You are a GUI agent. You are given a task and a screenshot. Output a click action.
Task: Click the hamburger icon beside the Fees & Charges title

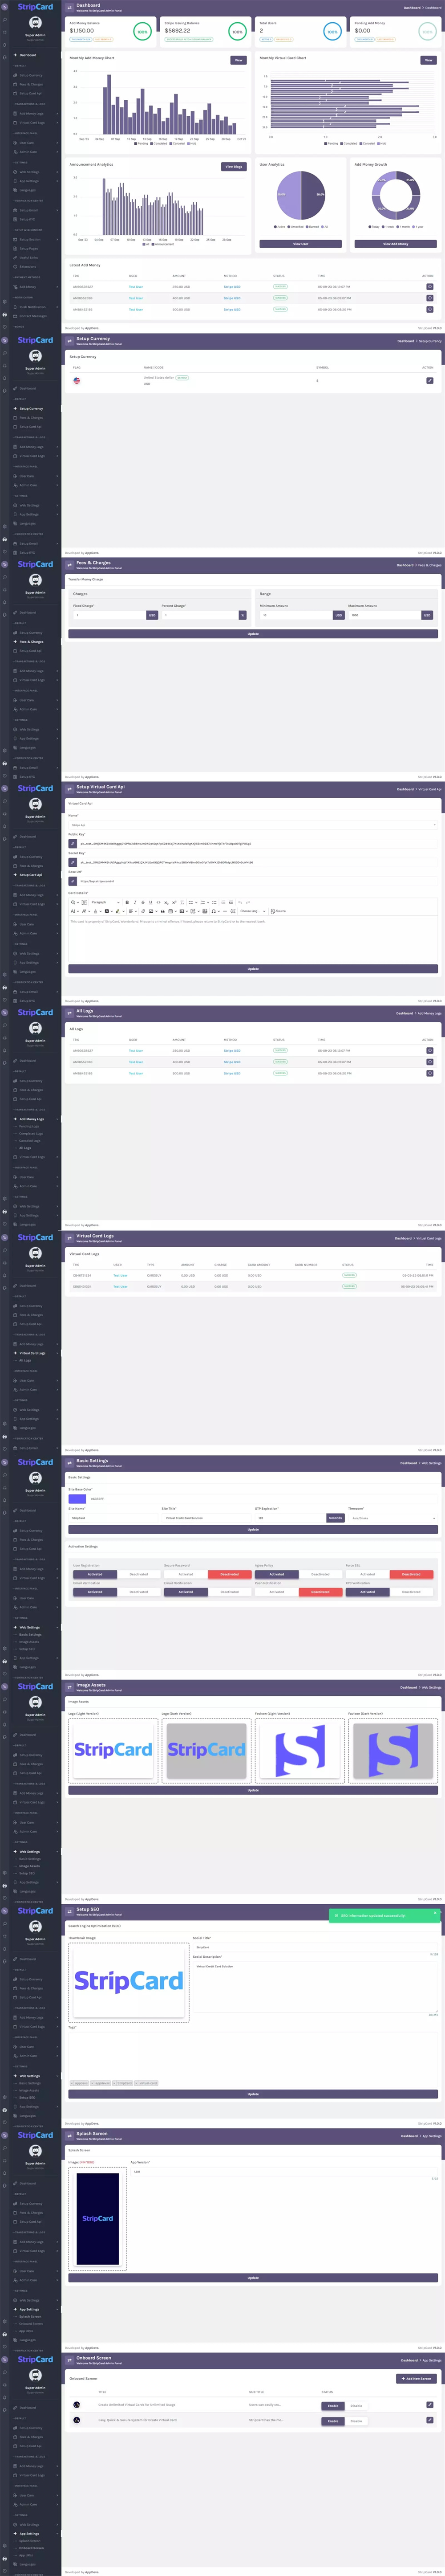tap(70, 564)
